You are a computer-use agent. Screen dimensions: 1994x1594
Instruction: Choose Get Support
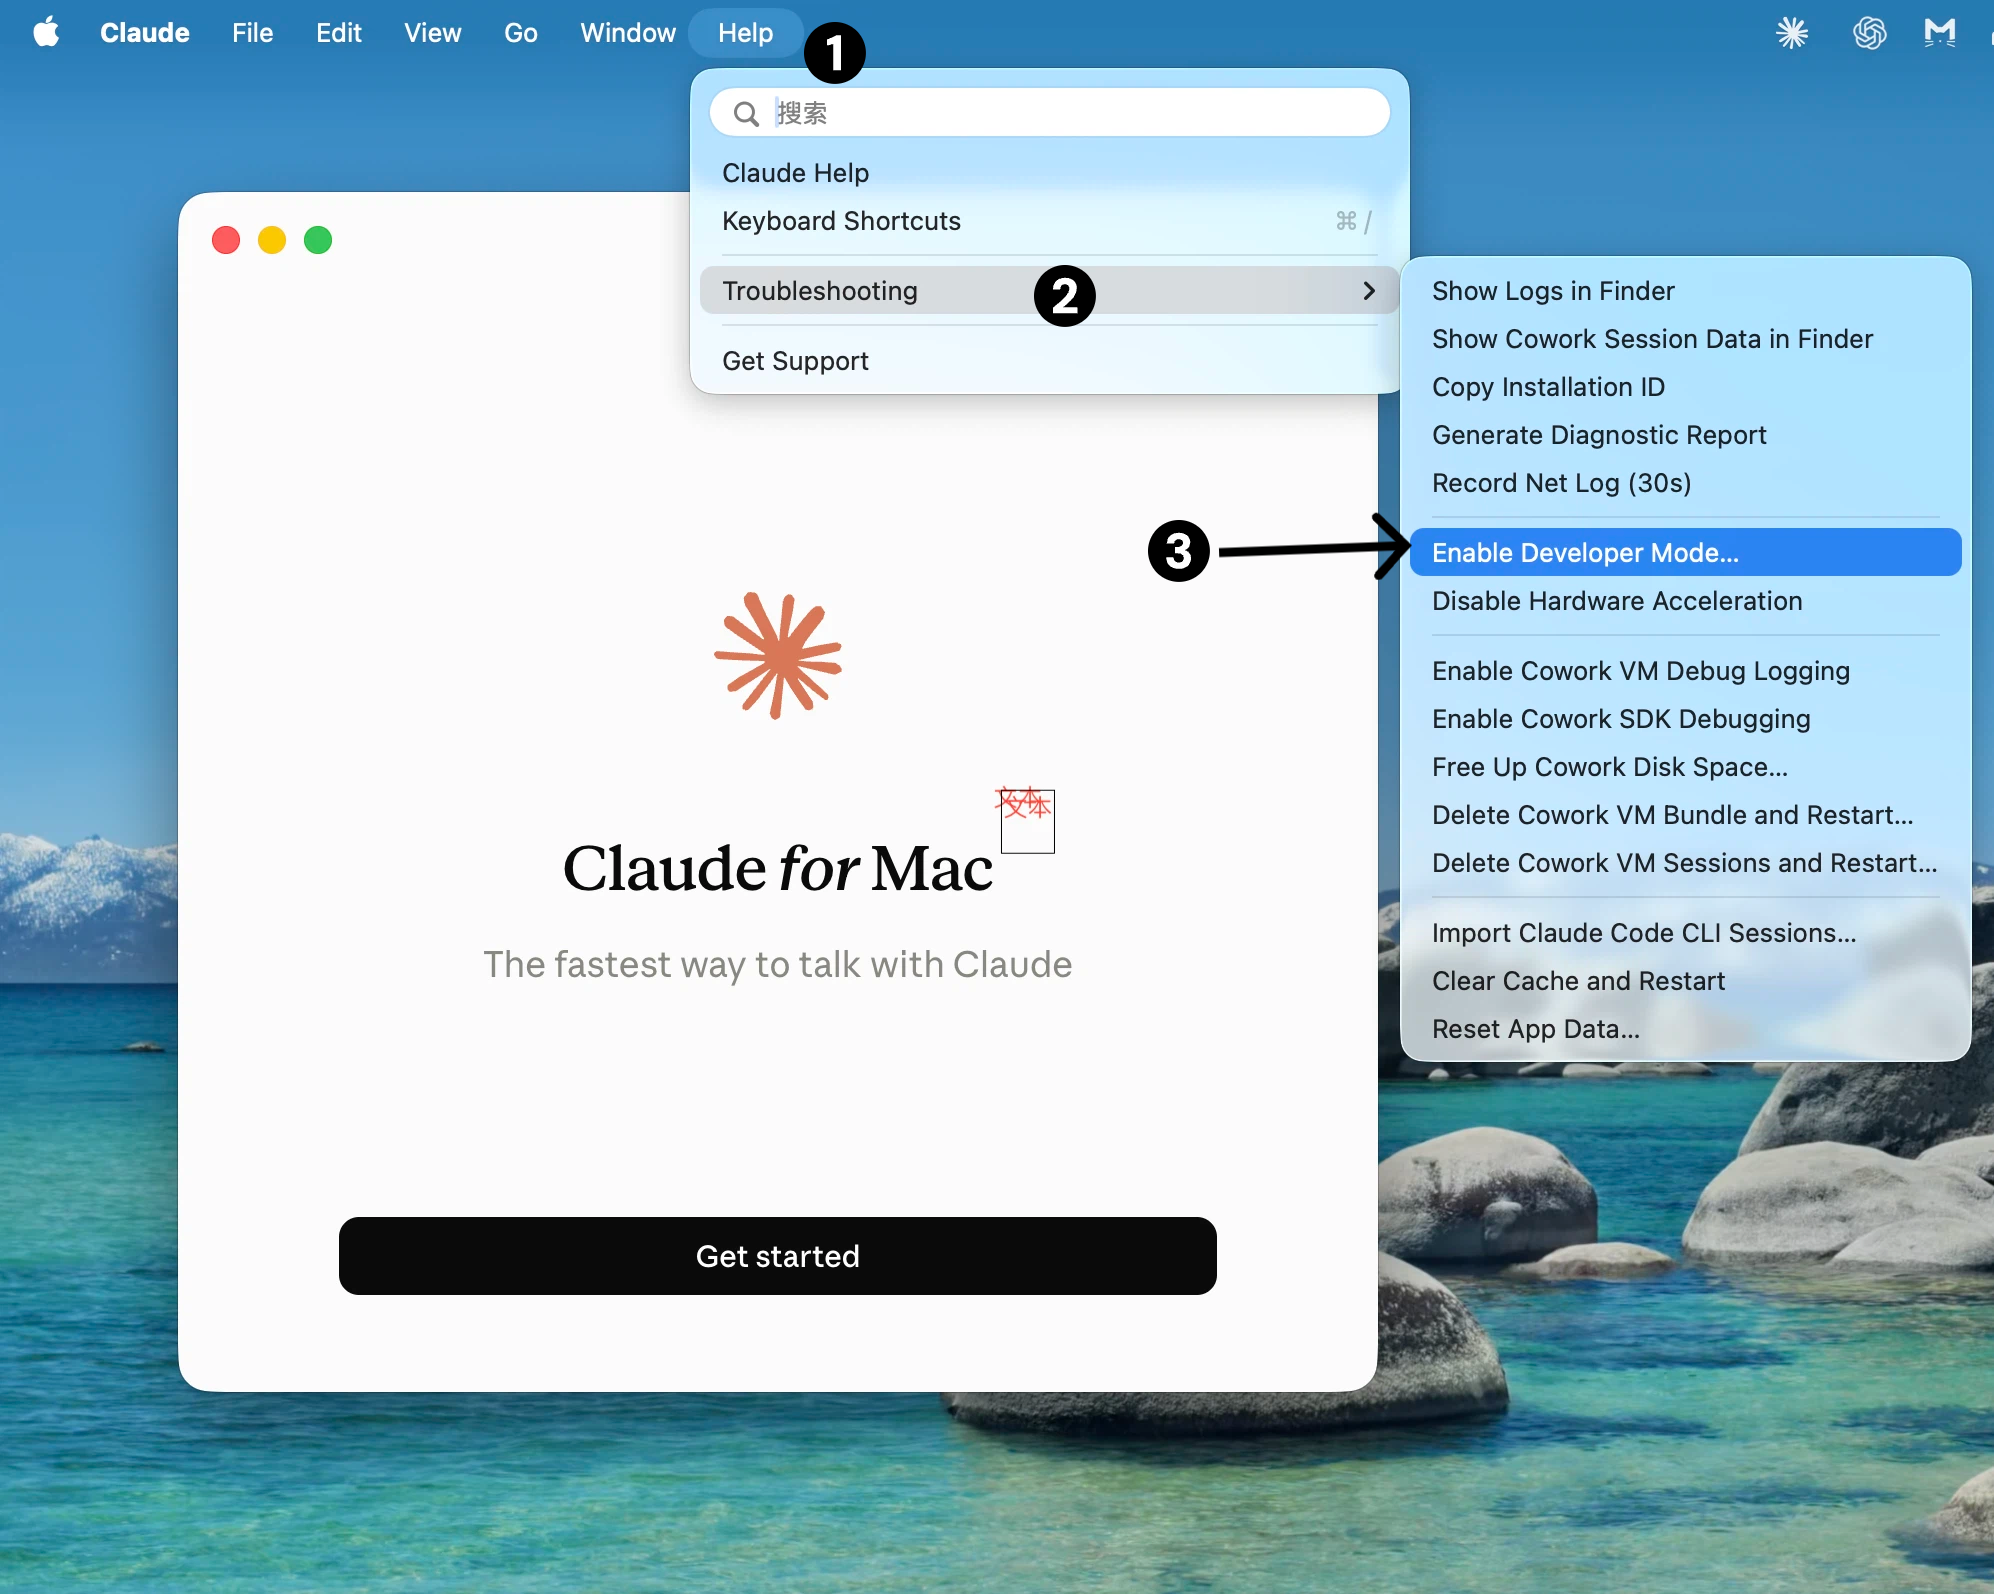point(1050,361)
